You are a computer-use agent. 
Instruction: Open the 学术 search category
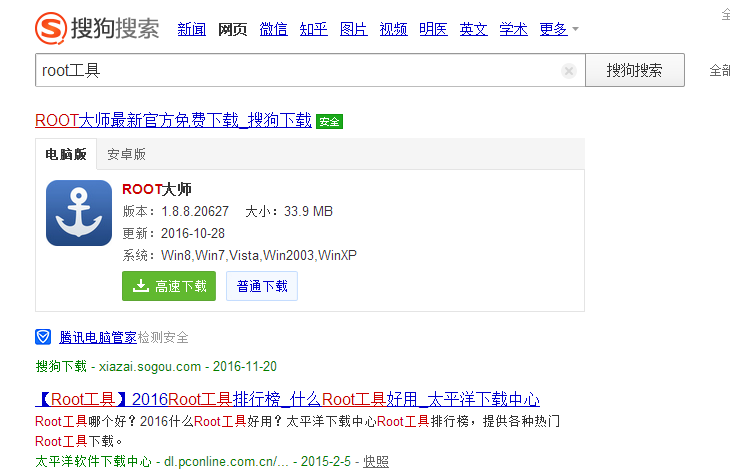tap(514, 29)
